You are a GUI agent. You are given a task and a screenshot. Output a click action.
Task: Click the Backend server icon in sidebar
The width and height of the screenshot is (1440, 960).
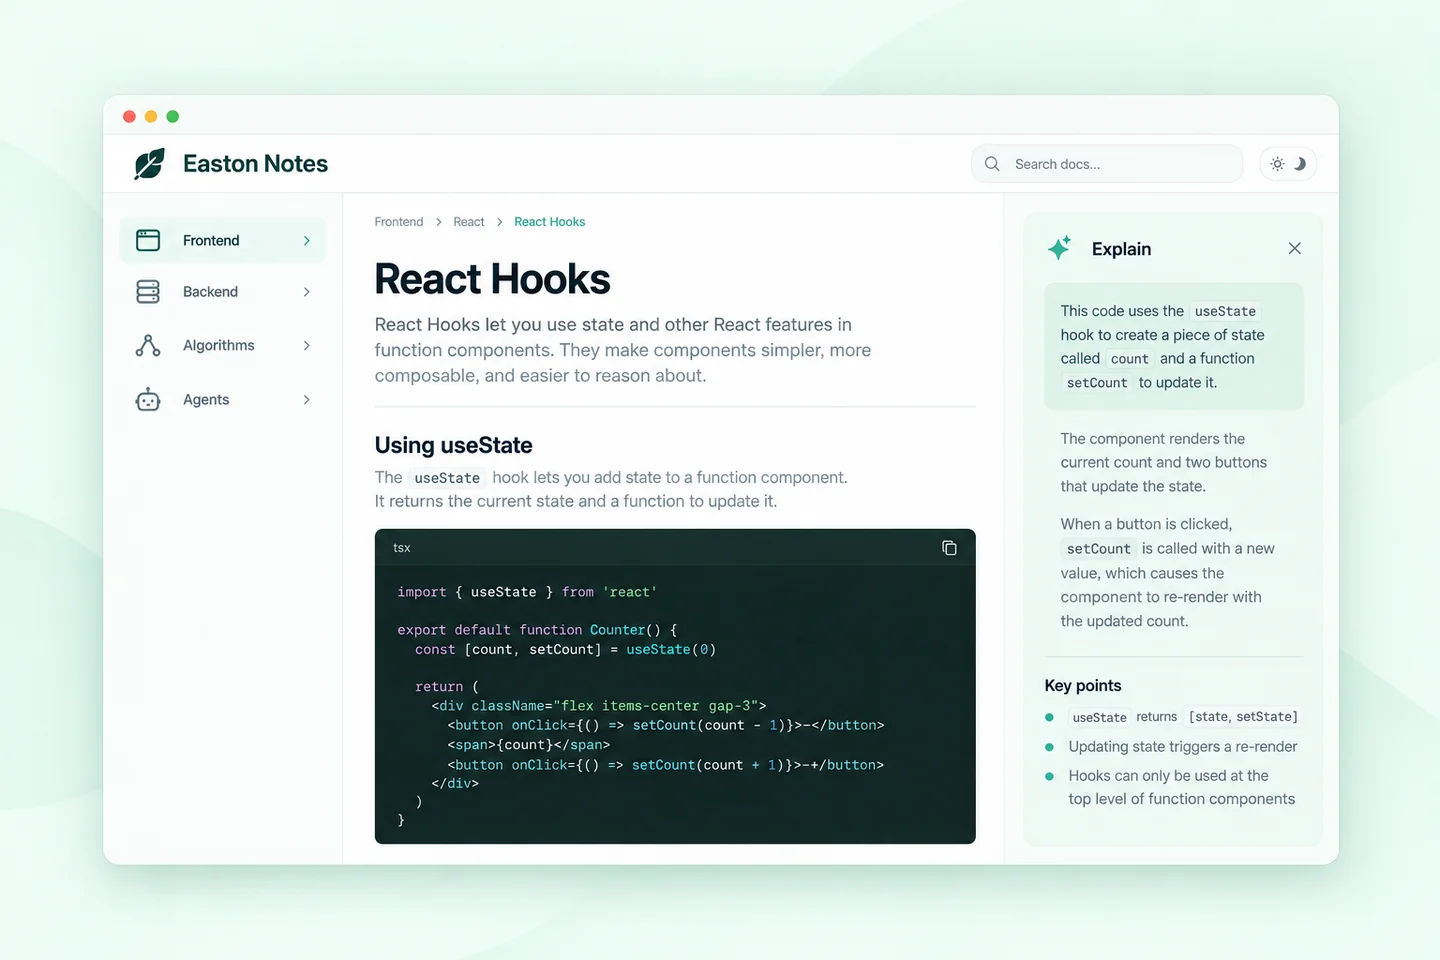tap(148, 292)
